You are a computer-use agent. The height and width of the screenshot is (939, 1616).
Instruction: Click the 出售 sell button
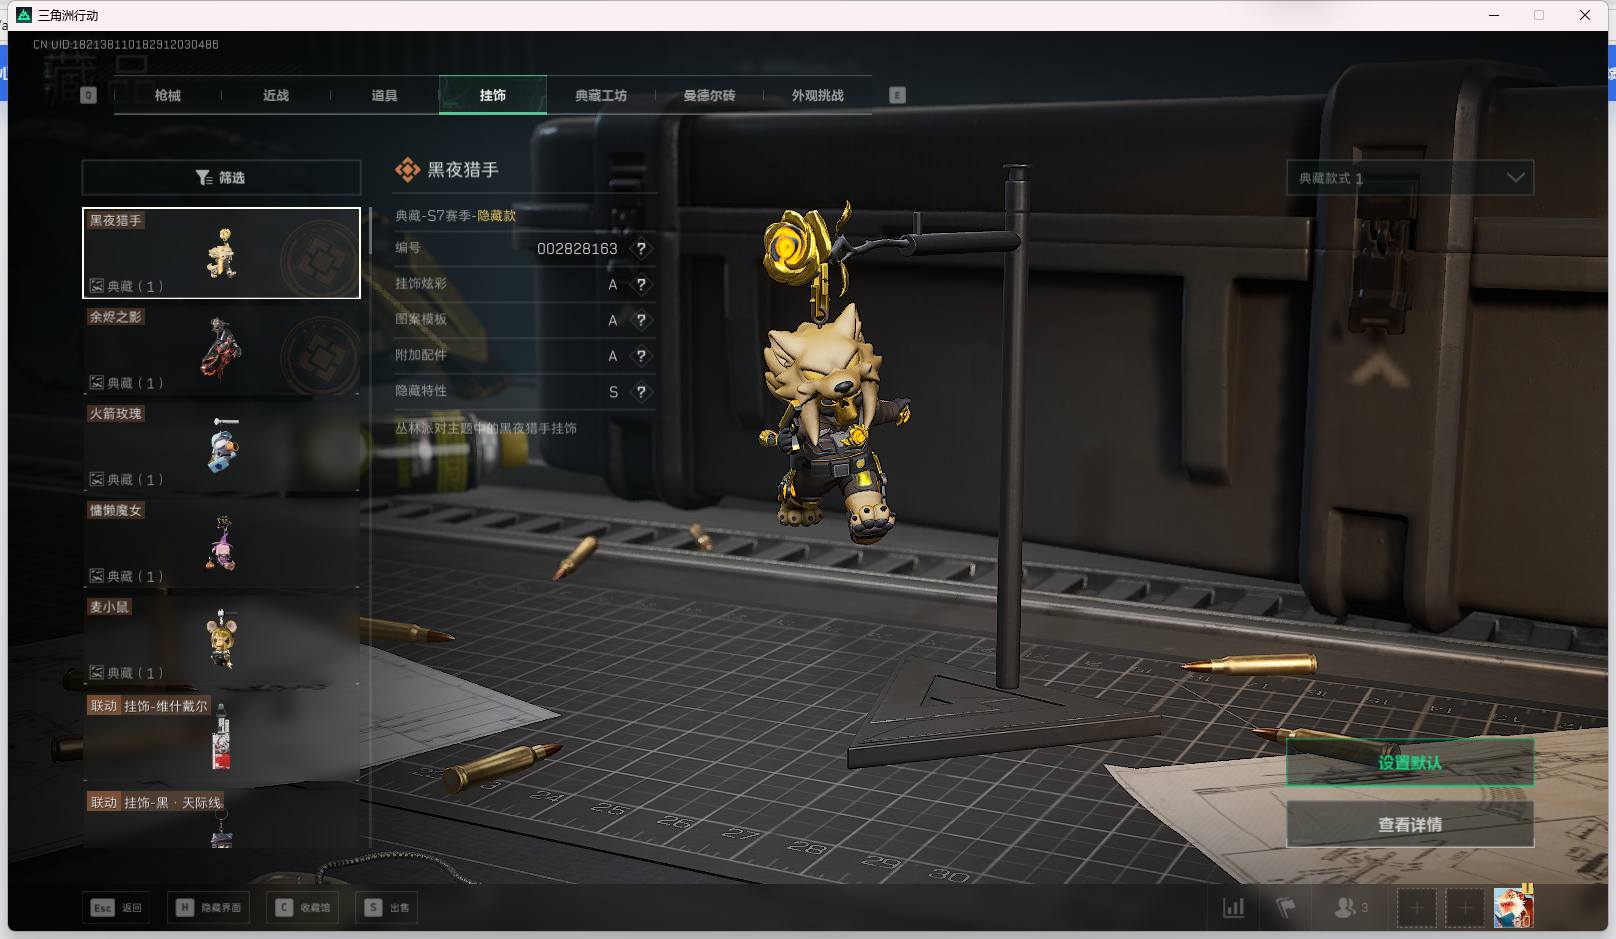click(x=388, y=907)
